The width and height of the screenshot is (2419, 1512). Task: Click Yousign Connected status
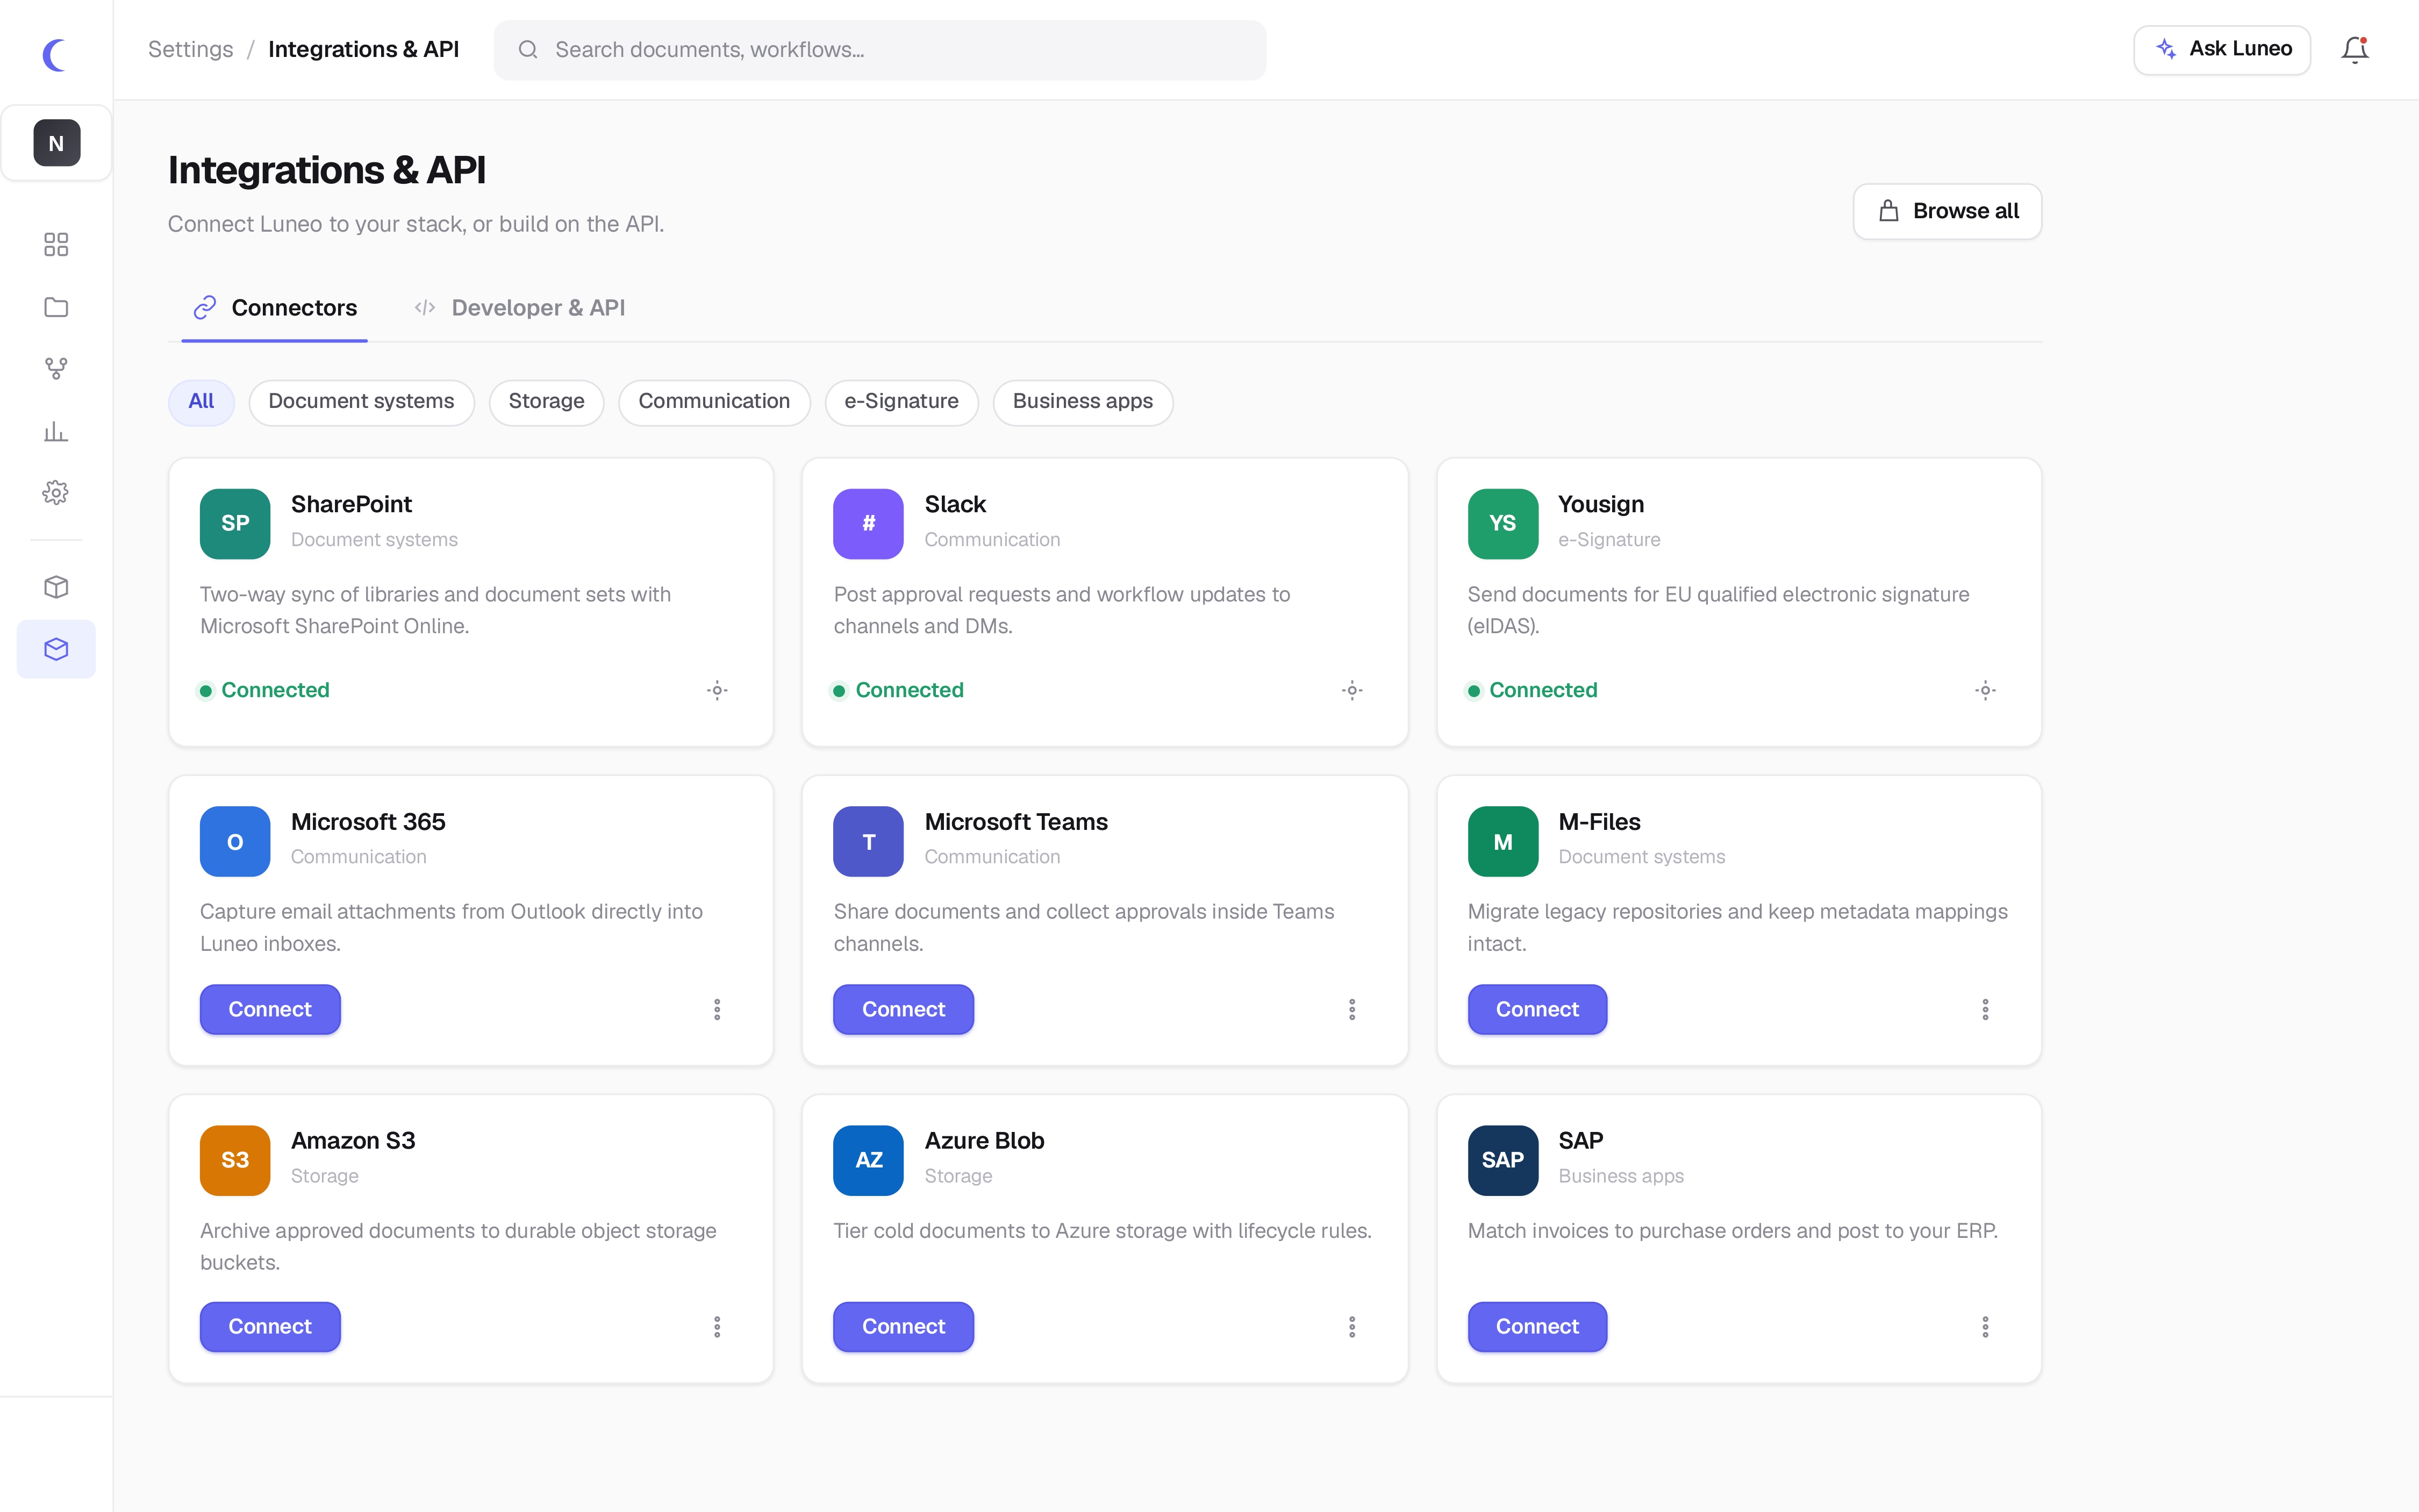click(1532, 690)
